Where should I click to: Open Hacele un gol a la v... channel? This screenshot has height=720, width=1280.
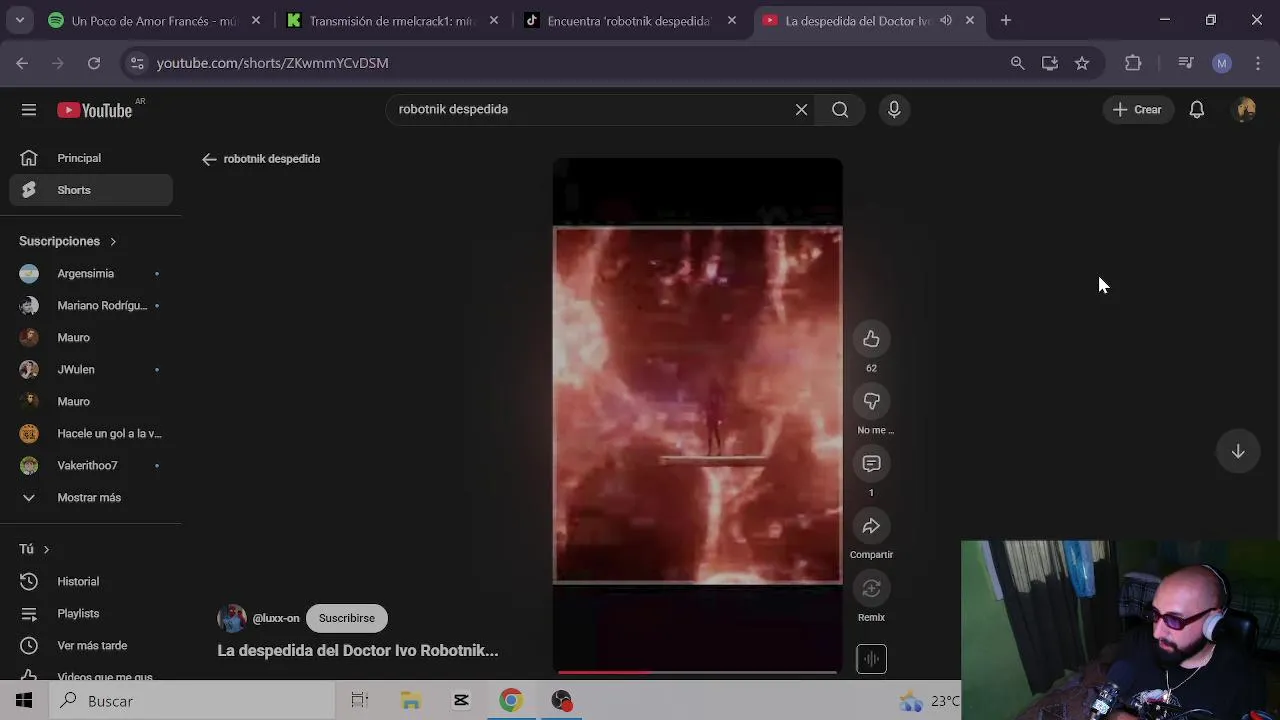pyautogui.click(x=91, y=434)
